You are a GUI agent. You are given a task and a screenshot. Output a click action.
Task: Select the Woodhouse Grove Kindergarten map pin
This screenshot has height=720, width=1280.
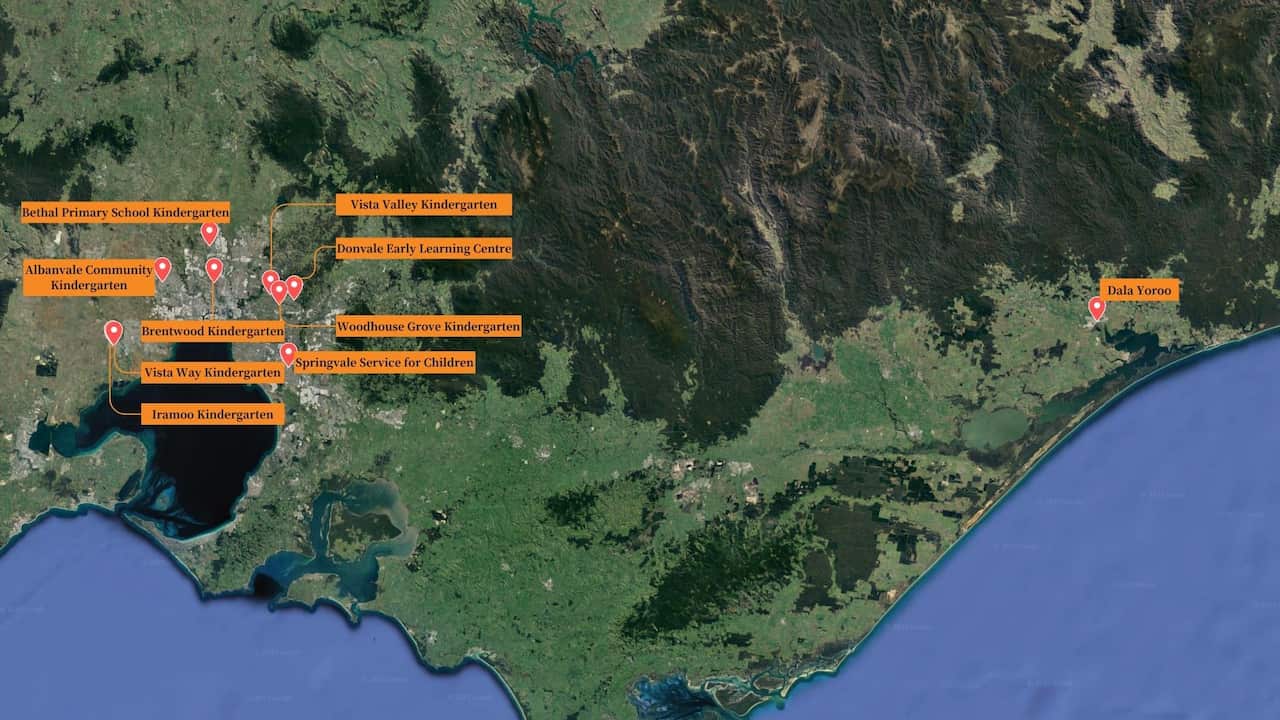(x=279, y=290)
